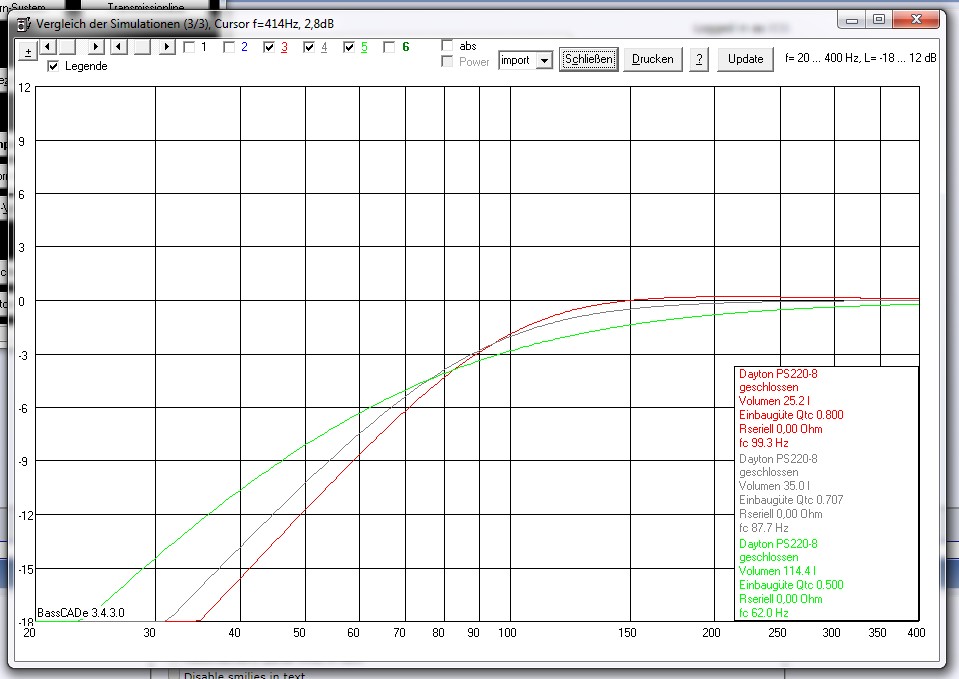Viewport: 959px width, 679px height.
Task: Click the ± zoom toggle button
Action: [x=28, y=51]
